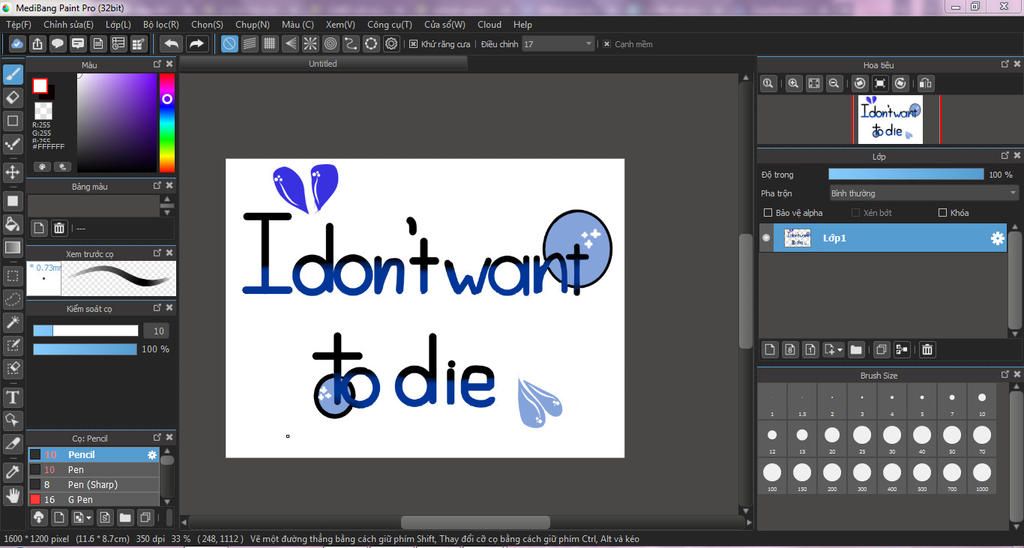Click the Navigator canvas thumbnail
The image size is (1024, 548).
pos(889,120)
